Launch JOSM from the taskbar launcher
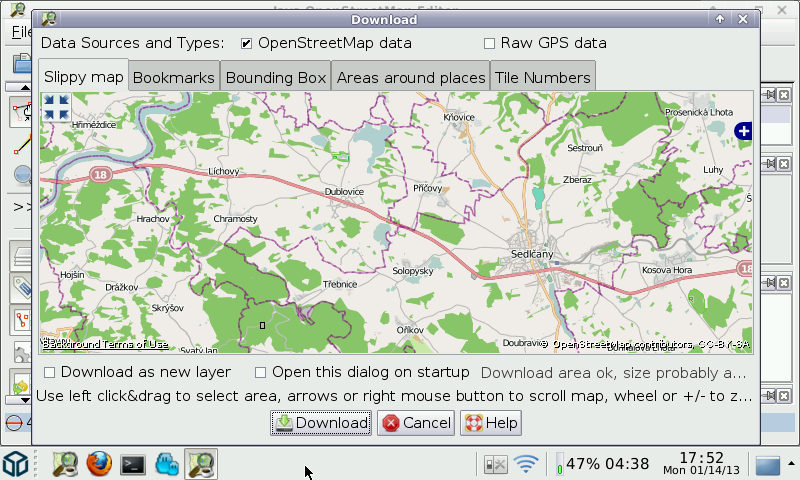800x480 pixels. point(65,464)
